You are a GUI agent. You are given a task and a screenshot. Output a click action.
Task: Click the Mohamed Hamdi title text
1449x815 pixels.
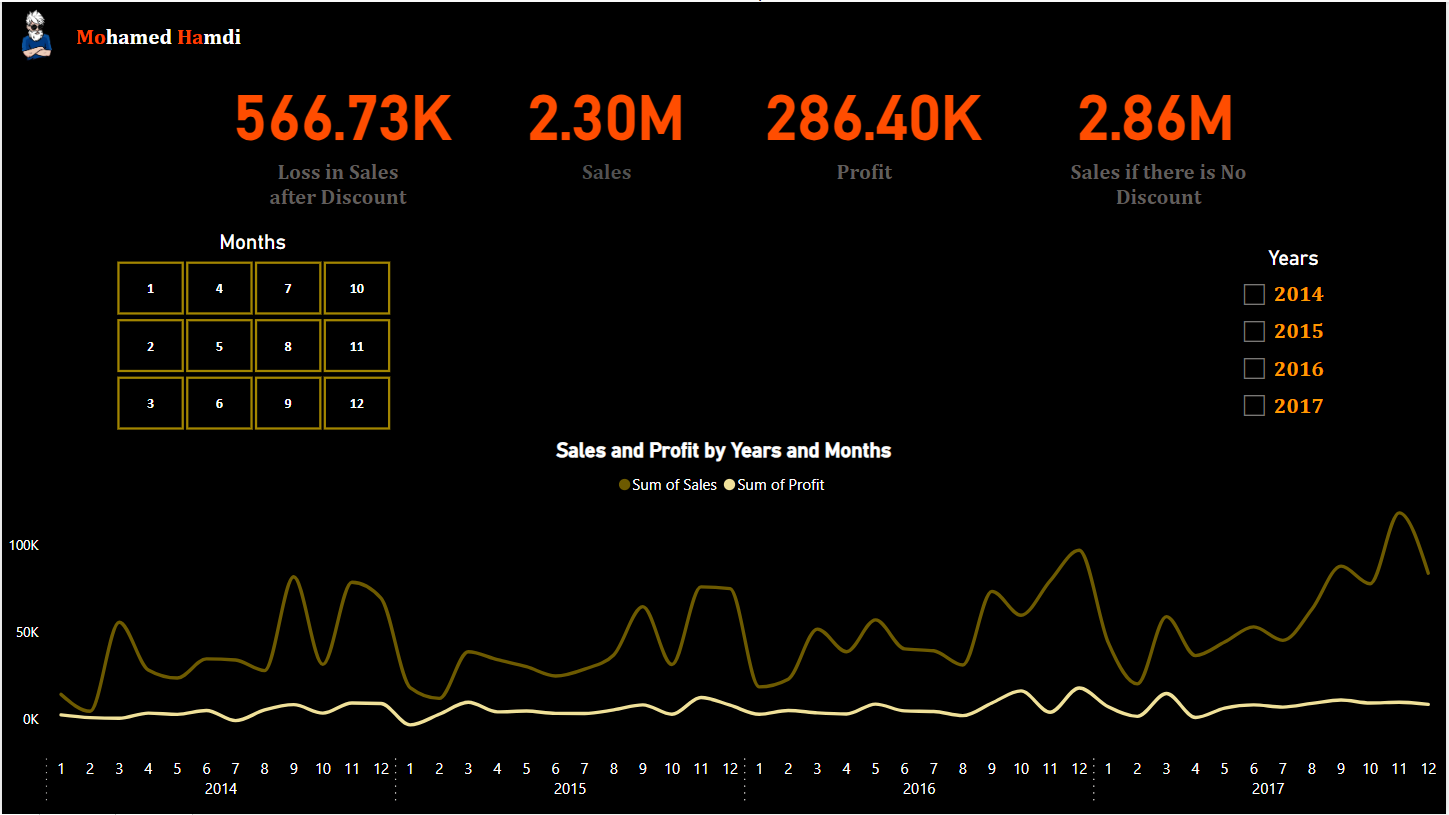tap(158, 38)
